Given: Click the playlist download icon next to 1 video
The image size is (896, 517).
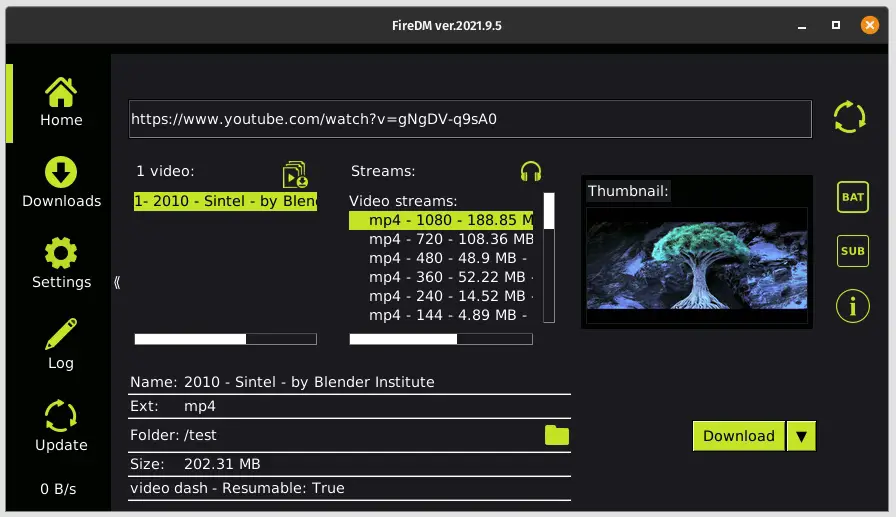Looking at the screenshot, I should click(295, 174).
